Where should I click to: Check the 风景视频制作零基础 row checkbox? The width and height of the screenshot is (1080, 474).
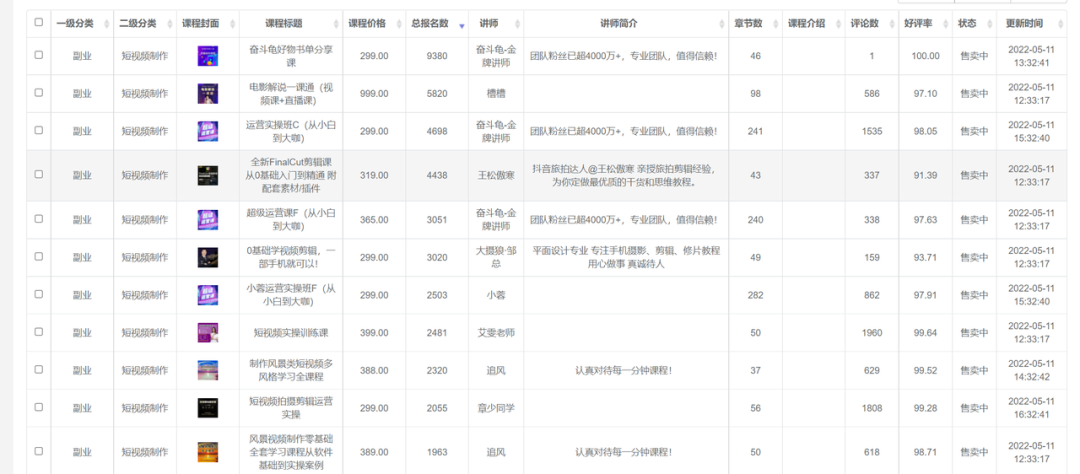(39, 451)
